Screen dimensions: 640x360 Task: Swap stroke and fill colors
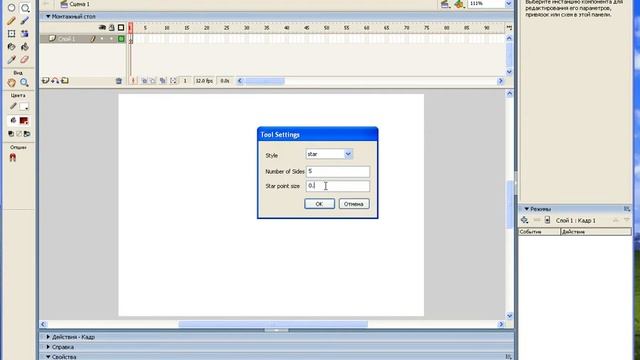27,134
